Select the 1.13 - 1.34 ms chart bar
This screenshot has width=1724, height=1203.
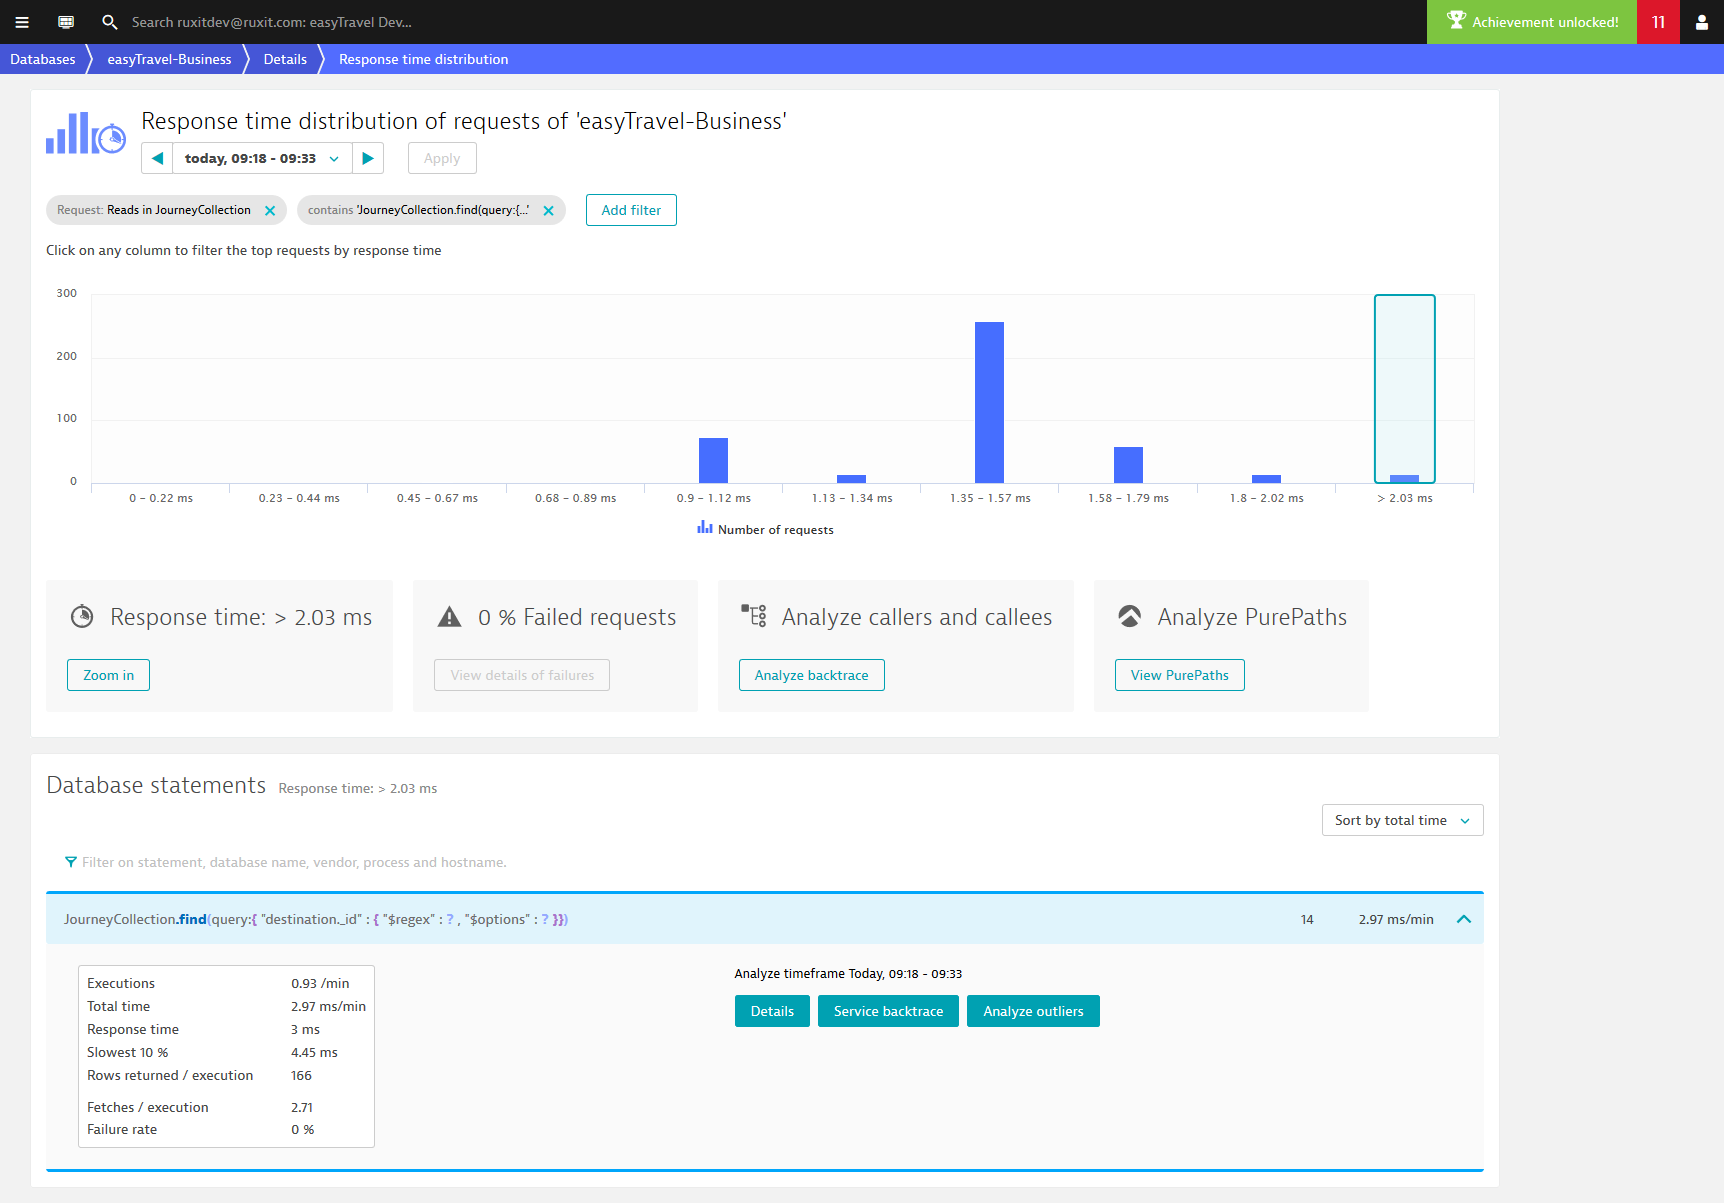[x=851, y=479]
